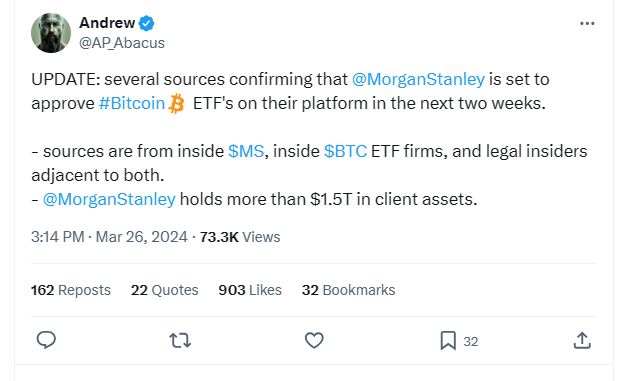Repost this tweet using retweet icon

[180, 340]
